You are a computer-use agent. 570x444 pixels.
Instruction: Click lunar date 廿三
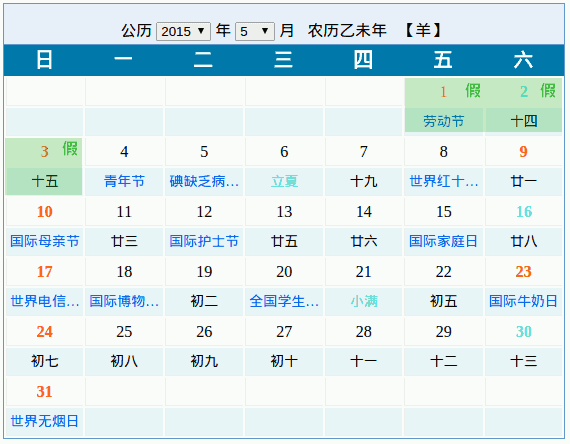[124, 241]
